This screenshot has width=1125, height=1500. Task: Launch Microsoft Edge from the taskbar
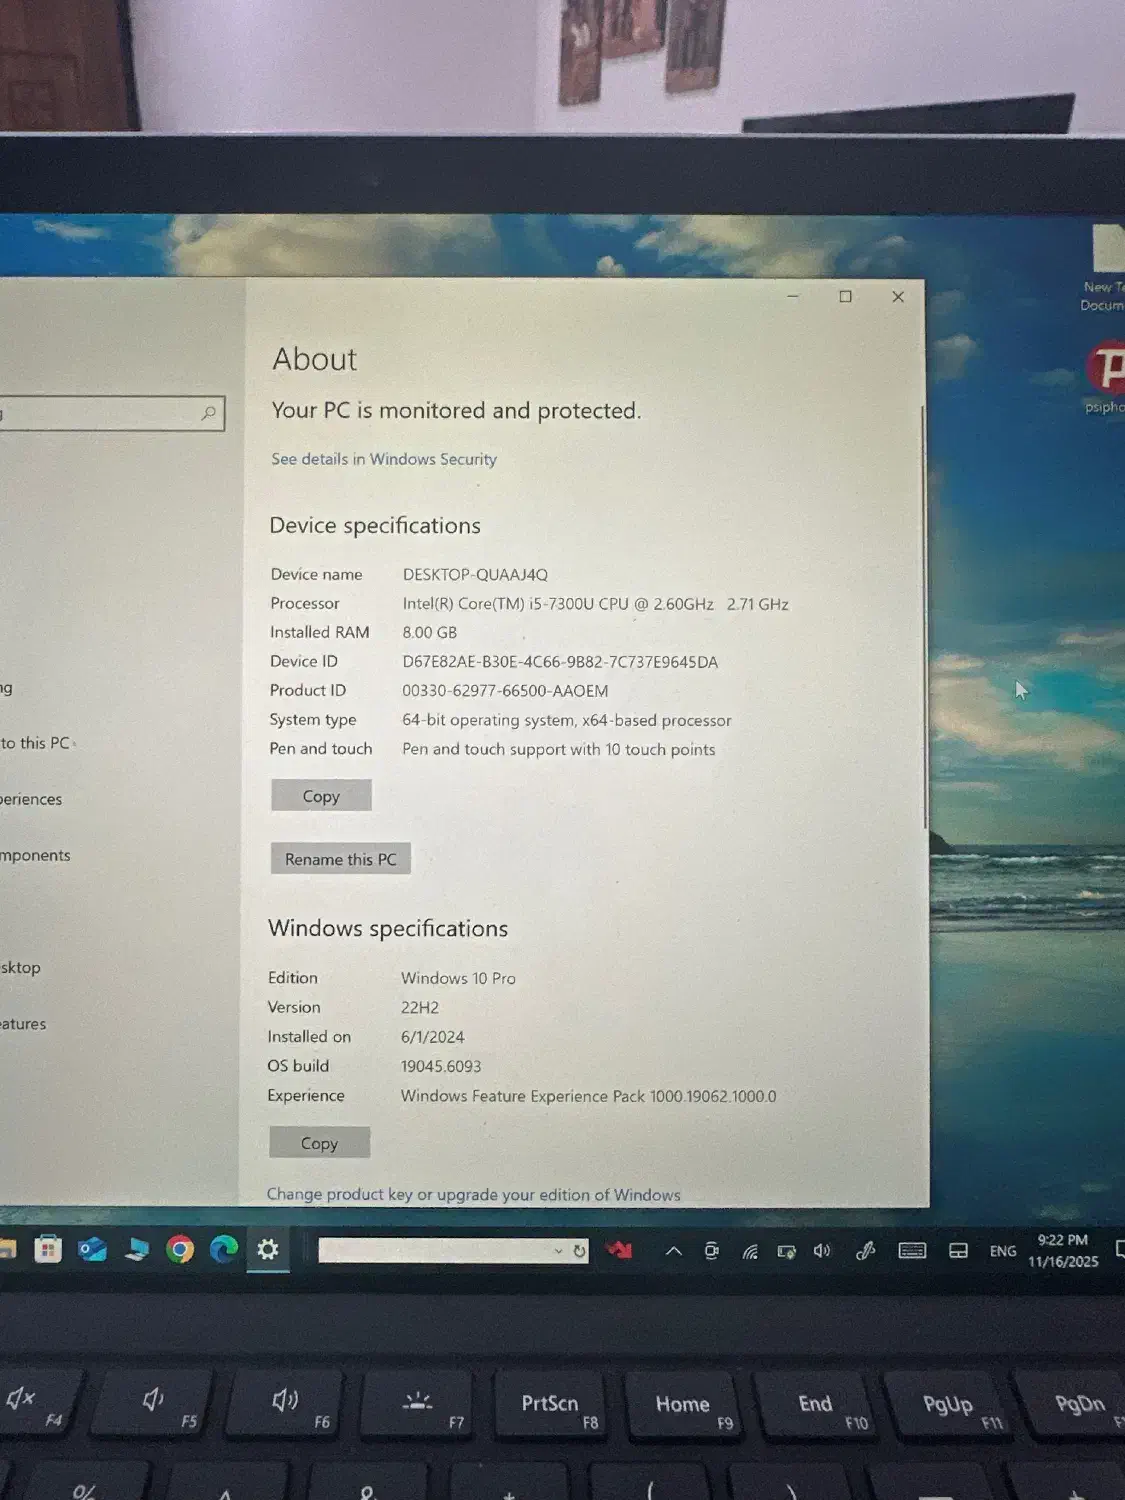click(224, 1249)
